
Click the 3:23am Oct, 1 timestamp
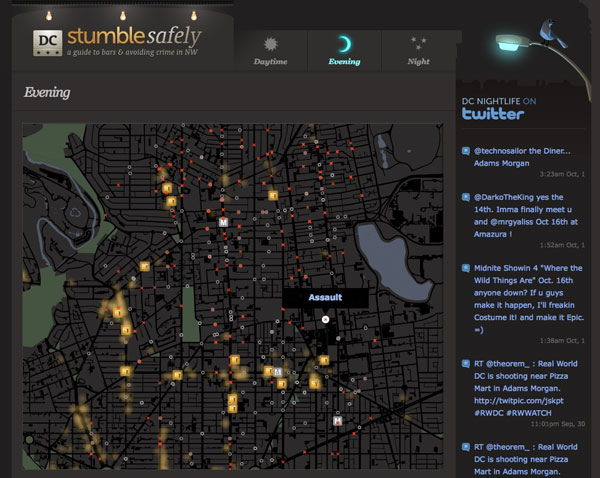pos(562,174)
